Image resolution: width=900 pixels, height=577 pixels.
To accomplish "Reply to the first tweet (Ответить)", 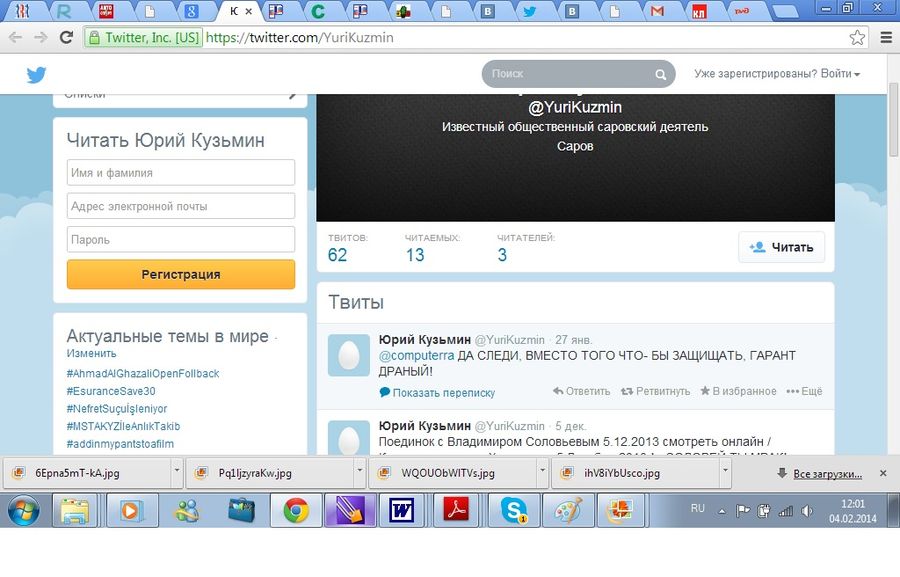I will point(581,391).
